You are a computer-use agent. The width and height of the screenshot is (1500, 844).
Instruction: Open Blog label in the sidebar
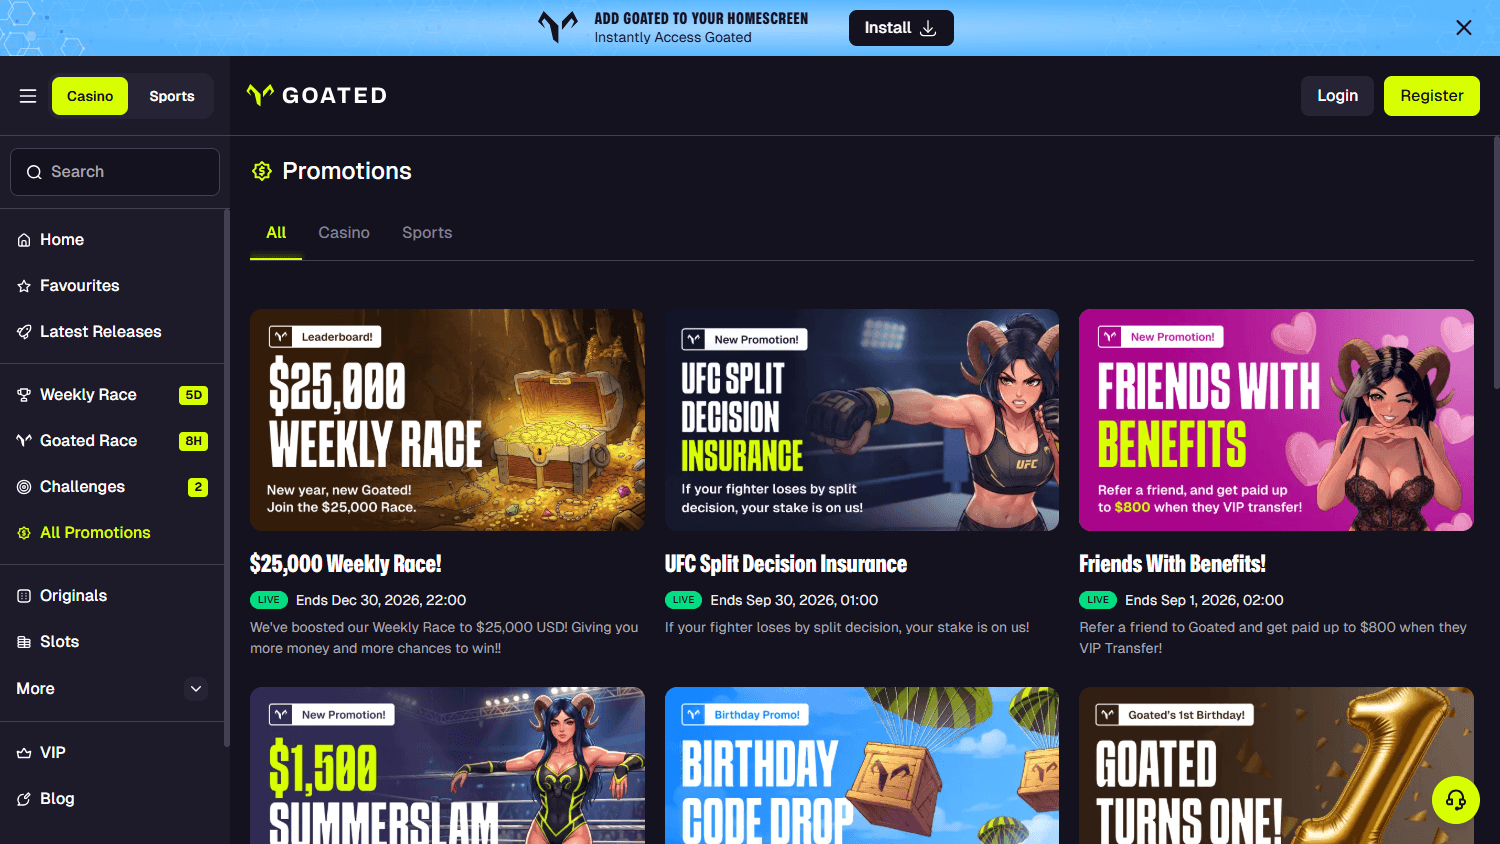coord(57,799)
